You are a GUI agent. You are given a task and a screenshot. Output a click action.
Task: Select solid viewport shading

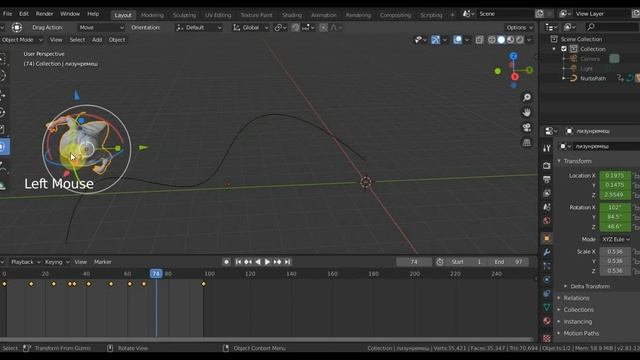[x=501, y=40]
